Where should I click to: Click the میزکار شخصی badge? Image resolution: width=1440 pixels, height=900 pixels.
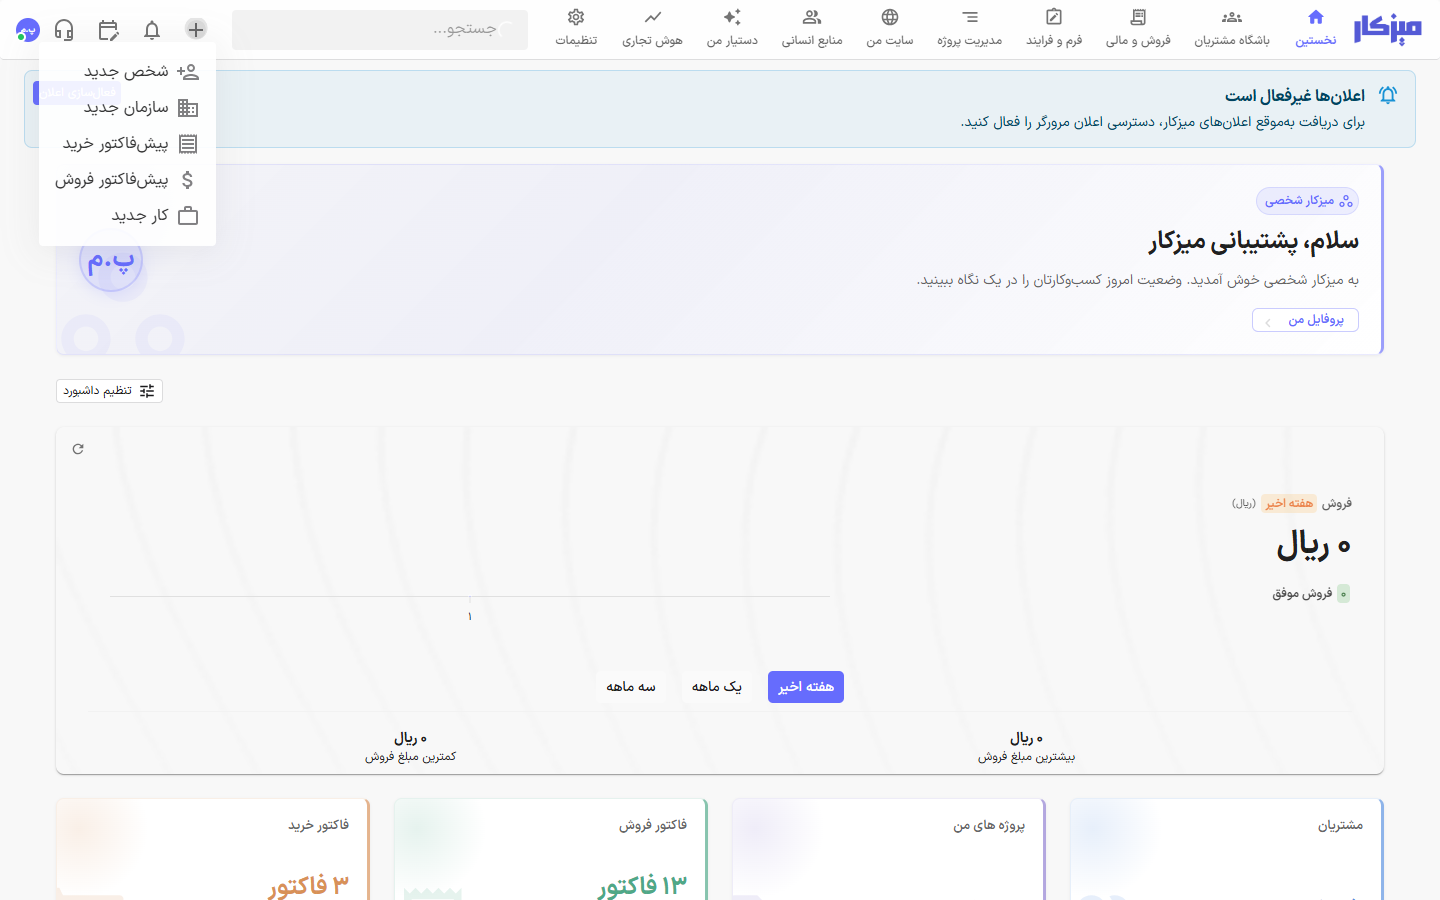click(1307, 201)
